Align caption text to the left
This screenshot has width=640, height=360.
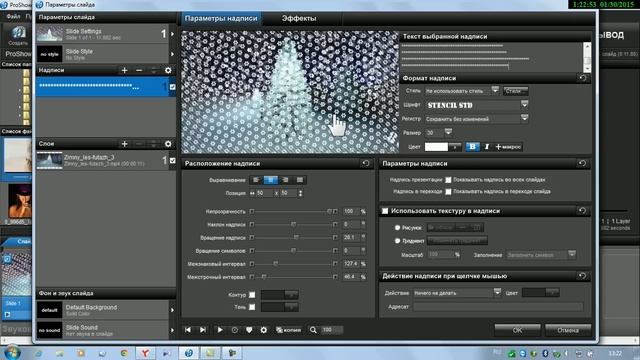[x=256, y=180]
